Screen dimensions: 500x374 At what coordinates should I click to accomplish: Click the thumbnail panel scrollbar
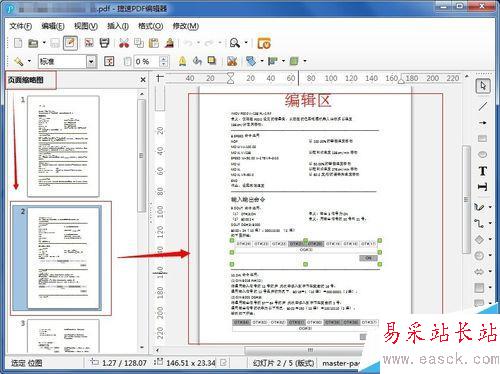click(x=142, y=156)
